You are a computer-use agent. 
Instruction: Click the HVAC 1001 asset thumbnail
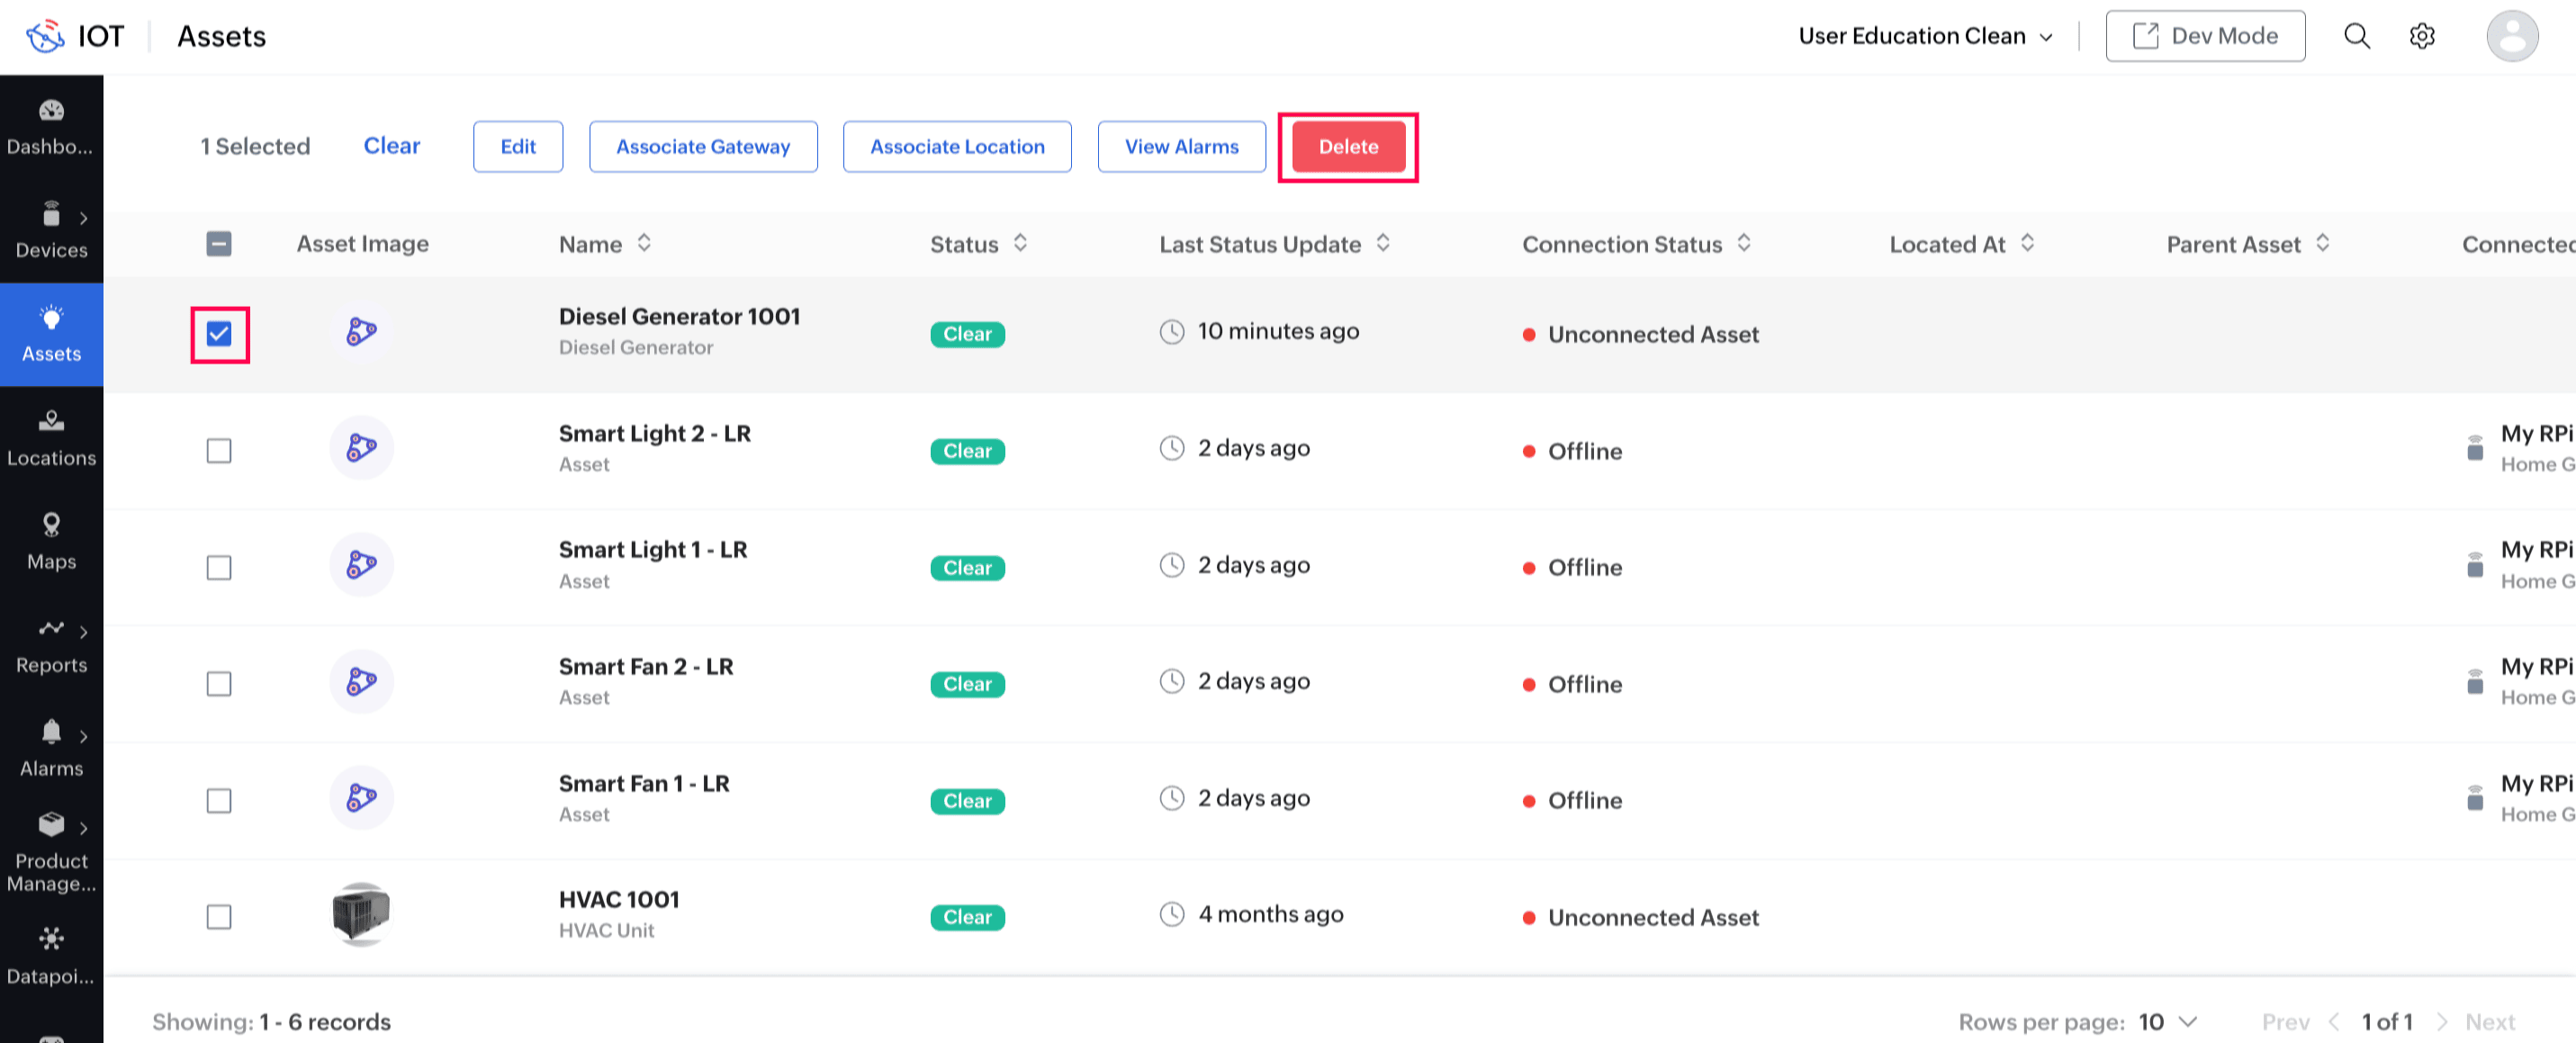[360, 914]
